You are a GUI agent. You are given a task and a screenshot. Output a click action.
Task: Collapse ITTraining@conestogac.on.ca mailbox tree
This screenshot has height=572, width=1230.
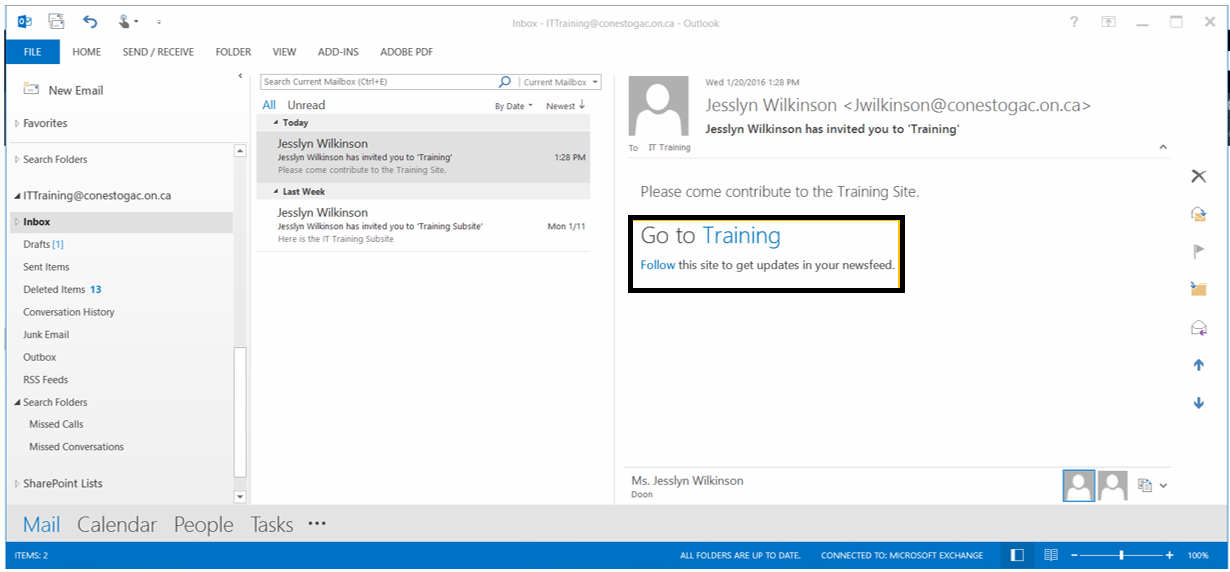tap(17, 196)
